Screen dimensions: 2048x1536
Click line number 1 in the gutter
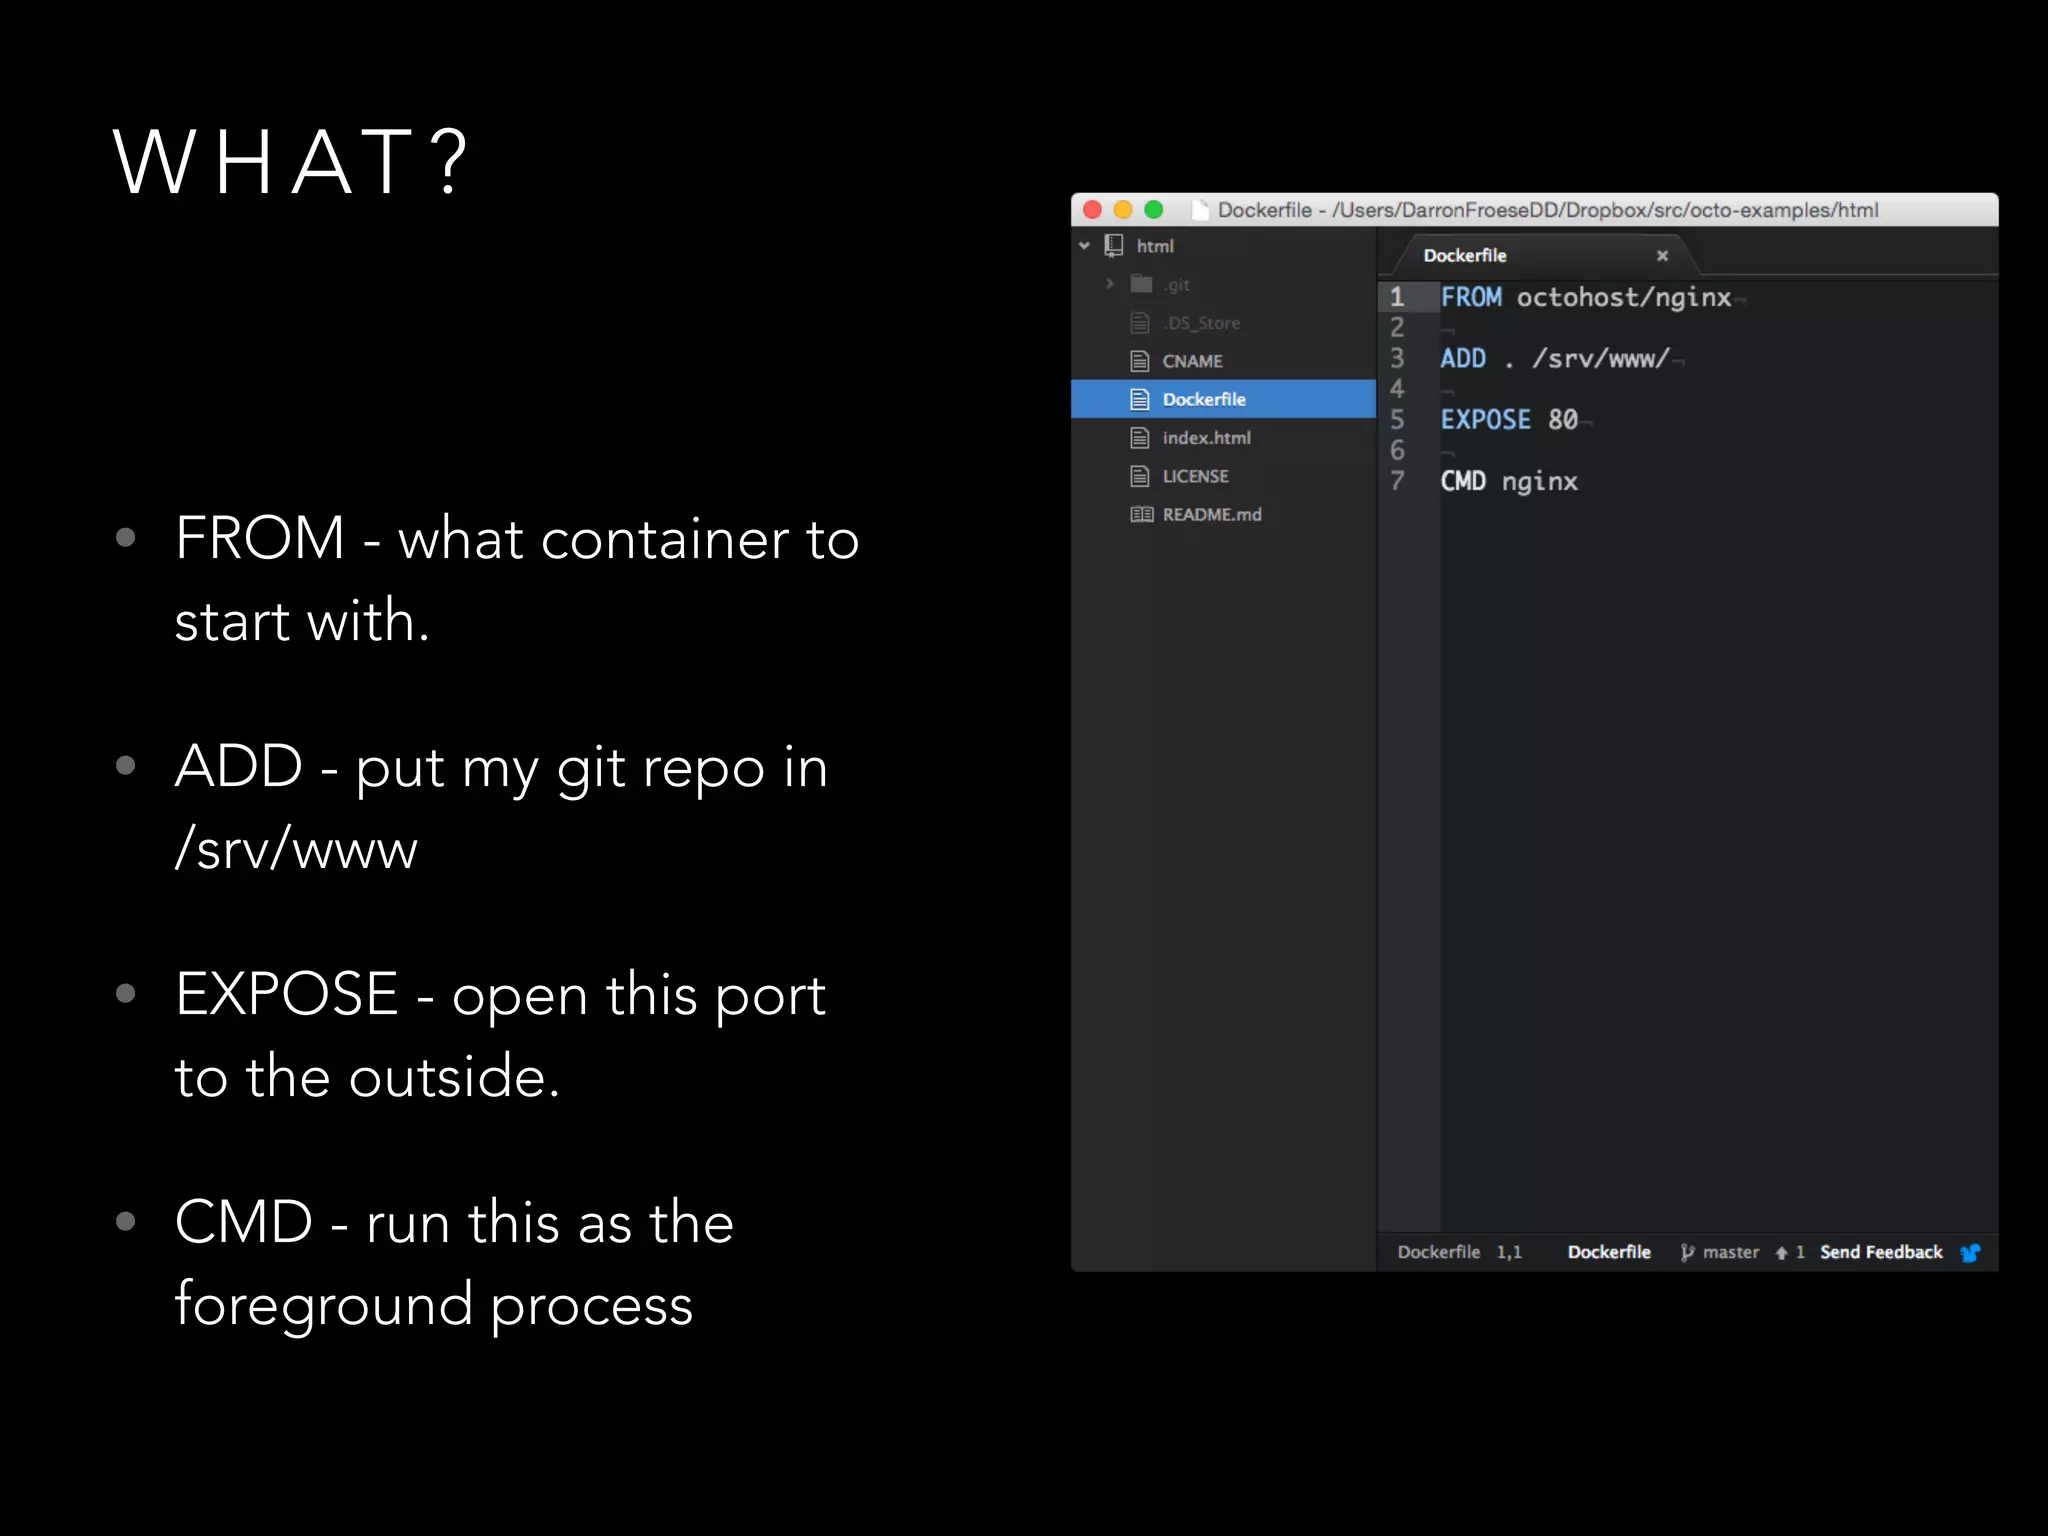(1397, 297)
